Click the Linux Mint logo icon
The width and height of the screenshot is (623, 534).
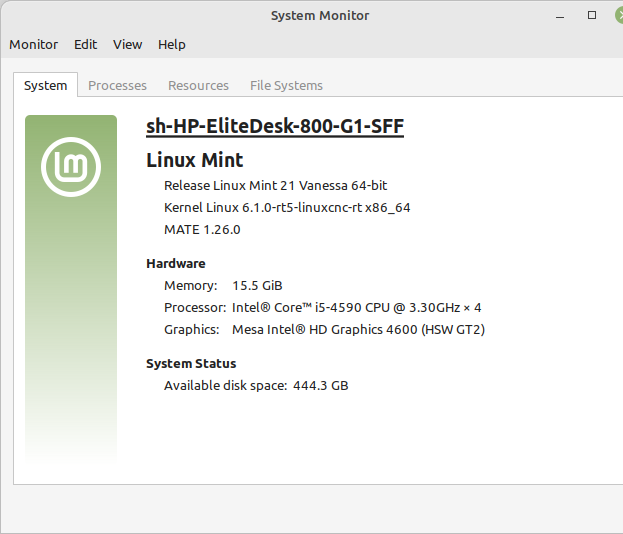(71, 167)
